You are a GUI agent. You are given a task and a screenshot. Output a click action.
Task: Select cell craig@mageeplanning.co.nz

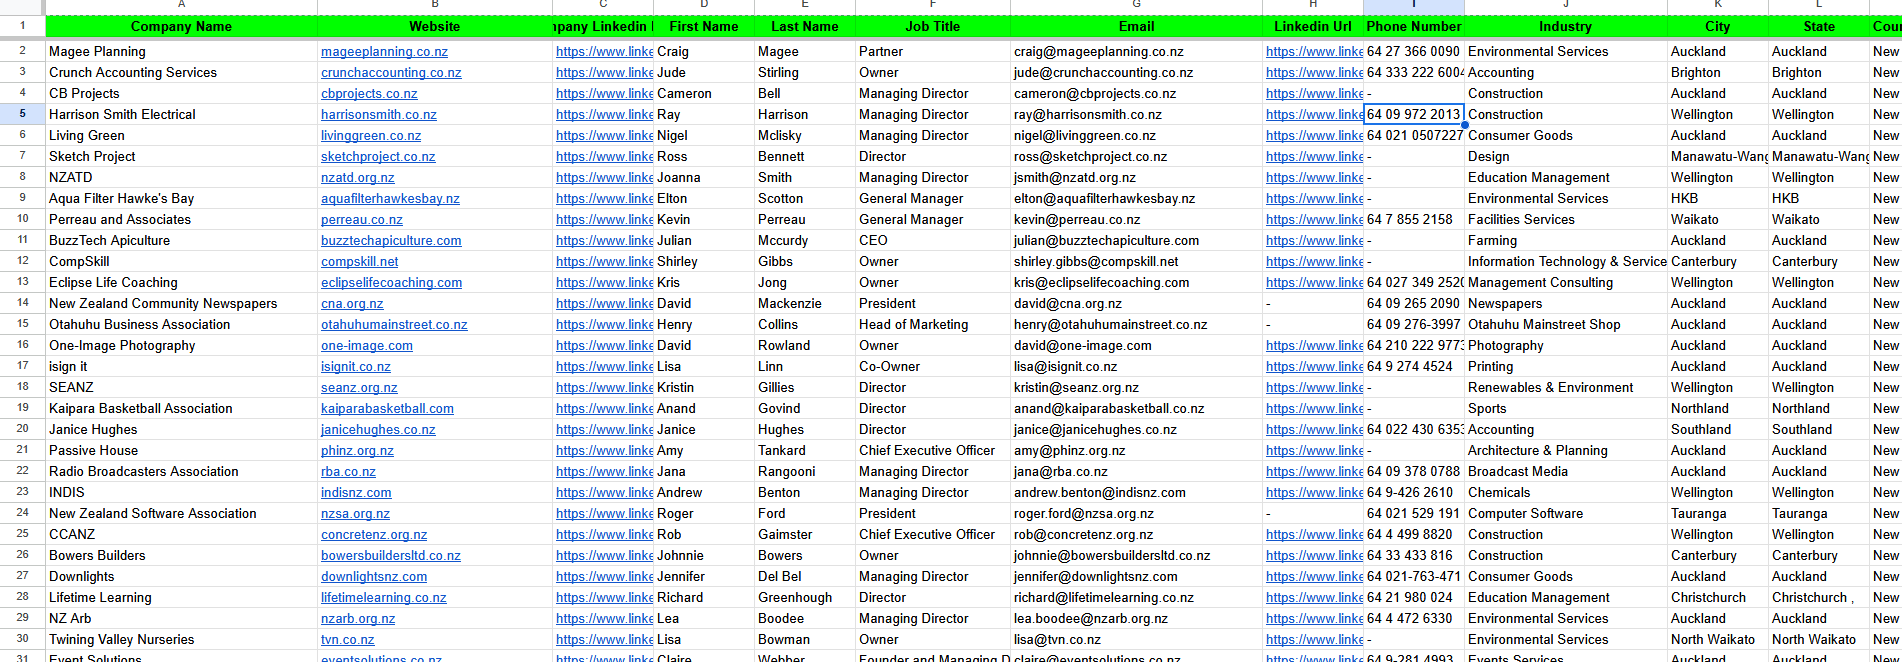[x=1137, y=52]
